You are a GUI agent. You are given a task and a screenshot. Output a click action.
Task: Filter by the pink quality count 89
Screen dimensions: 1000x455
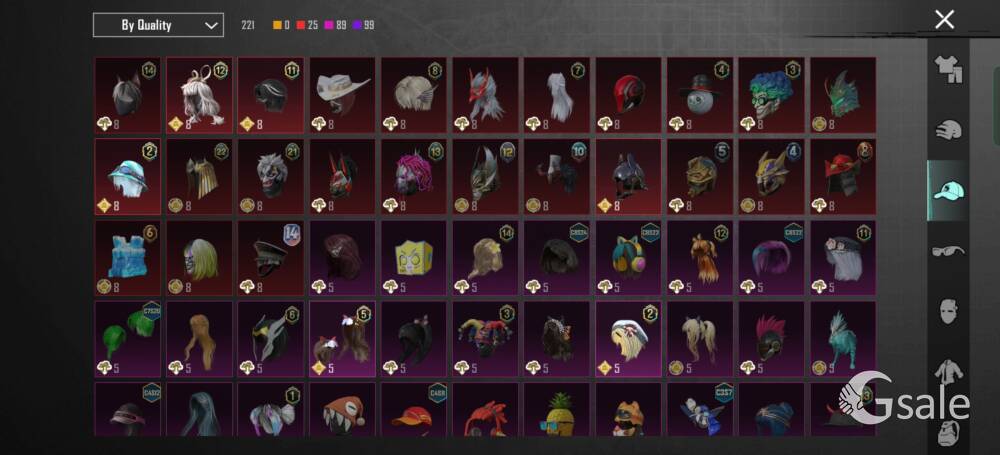[x=335, y=26]
